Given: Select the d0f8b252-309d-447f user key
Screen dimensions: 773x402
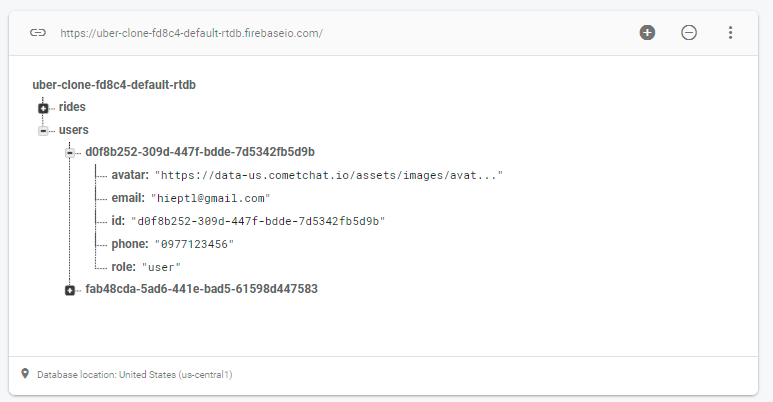Looking at the screenshot, I should pyautogui.click(x=200, y=152).
